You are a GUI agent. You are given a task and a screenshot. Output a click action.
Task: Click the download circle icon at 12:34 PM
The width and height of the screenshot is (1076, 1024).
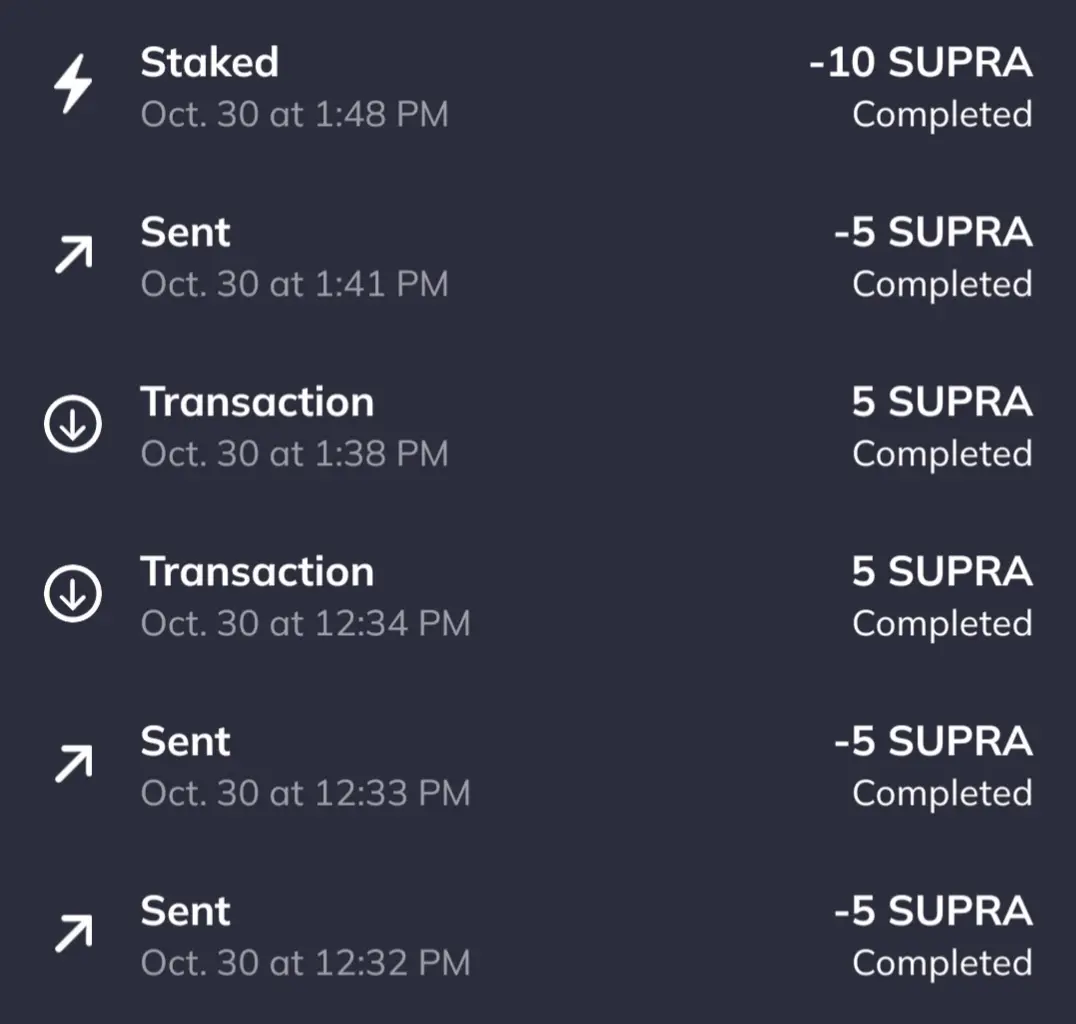[73, 595]
